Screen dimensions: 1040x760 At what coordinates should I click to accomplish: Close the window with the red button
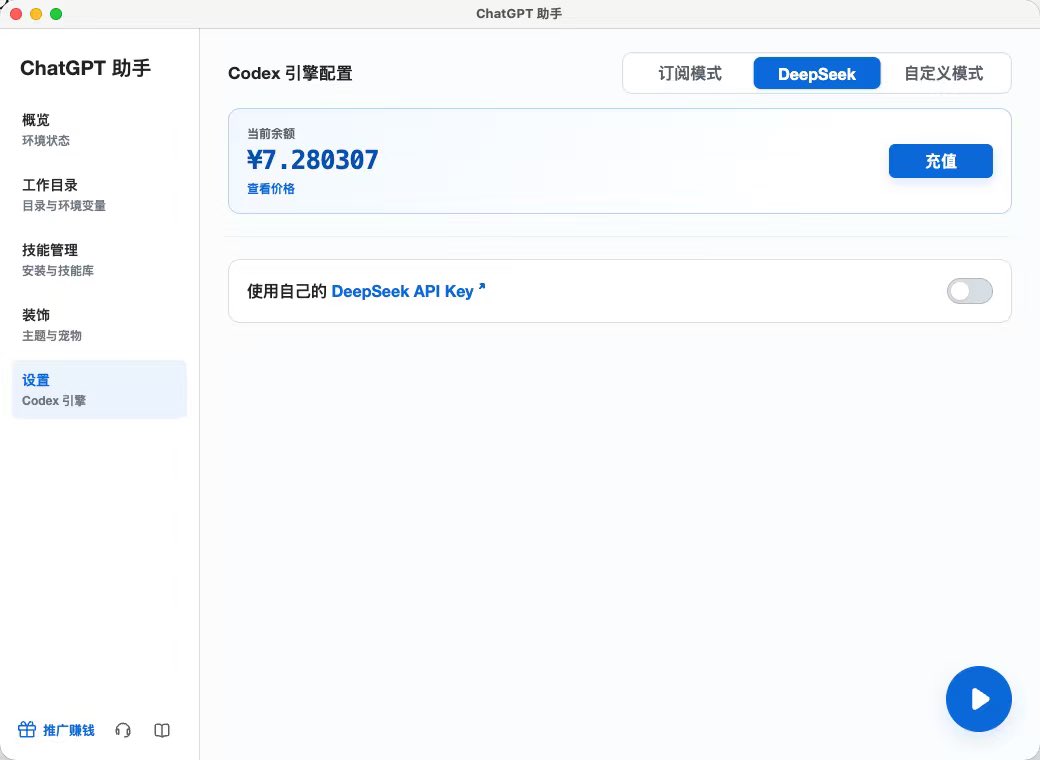(x=16, y=13)
